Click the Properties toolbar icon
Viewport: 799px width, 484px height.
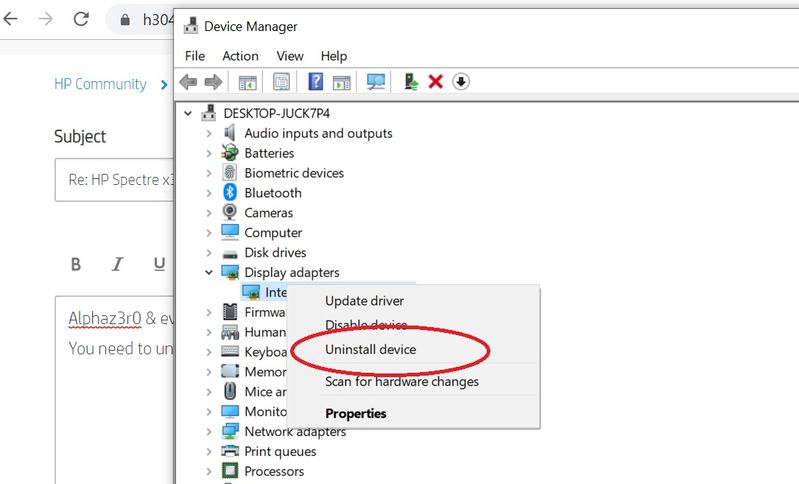(281, 82)
